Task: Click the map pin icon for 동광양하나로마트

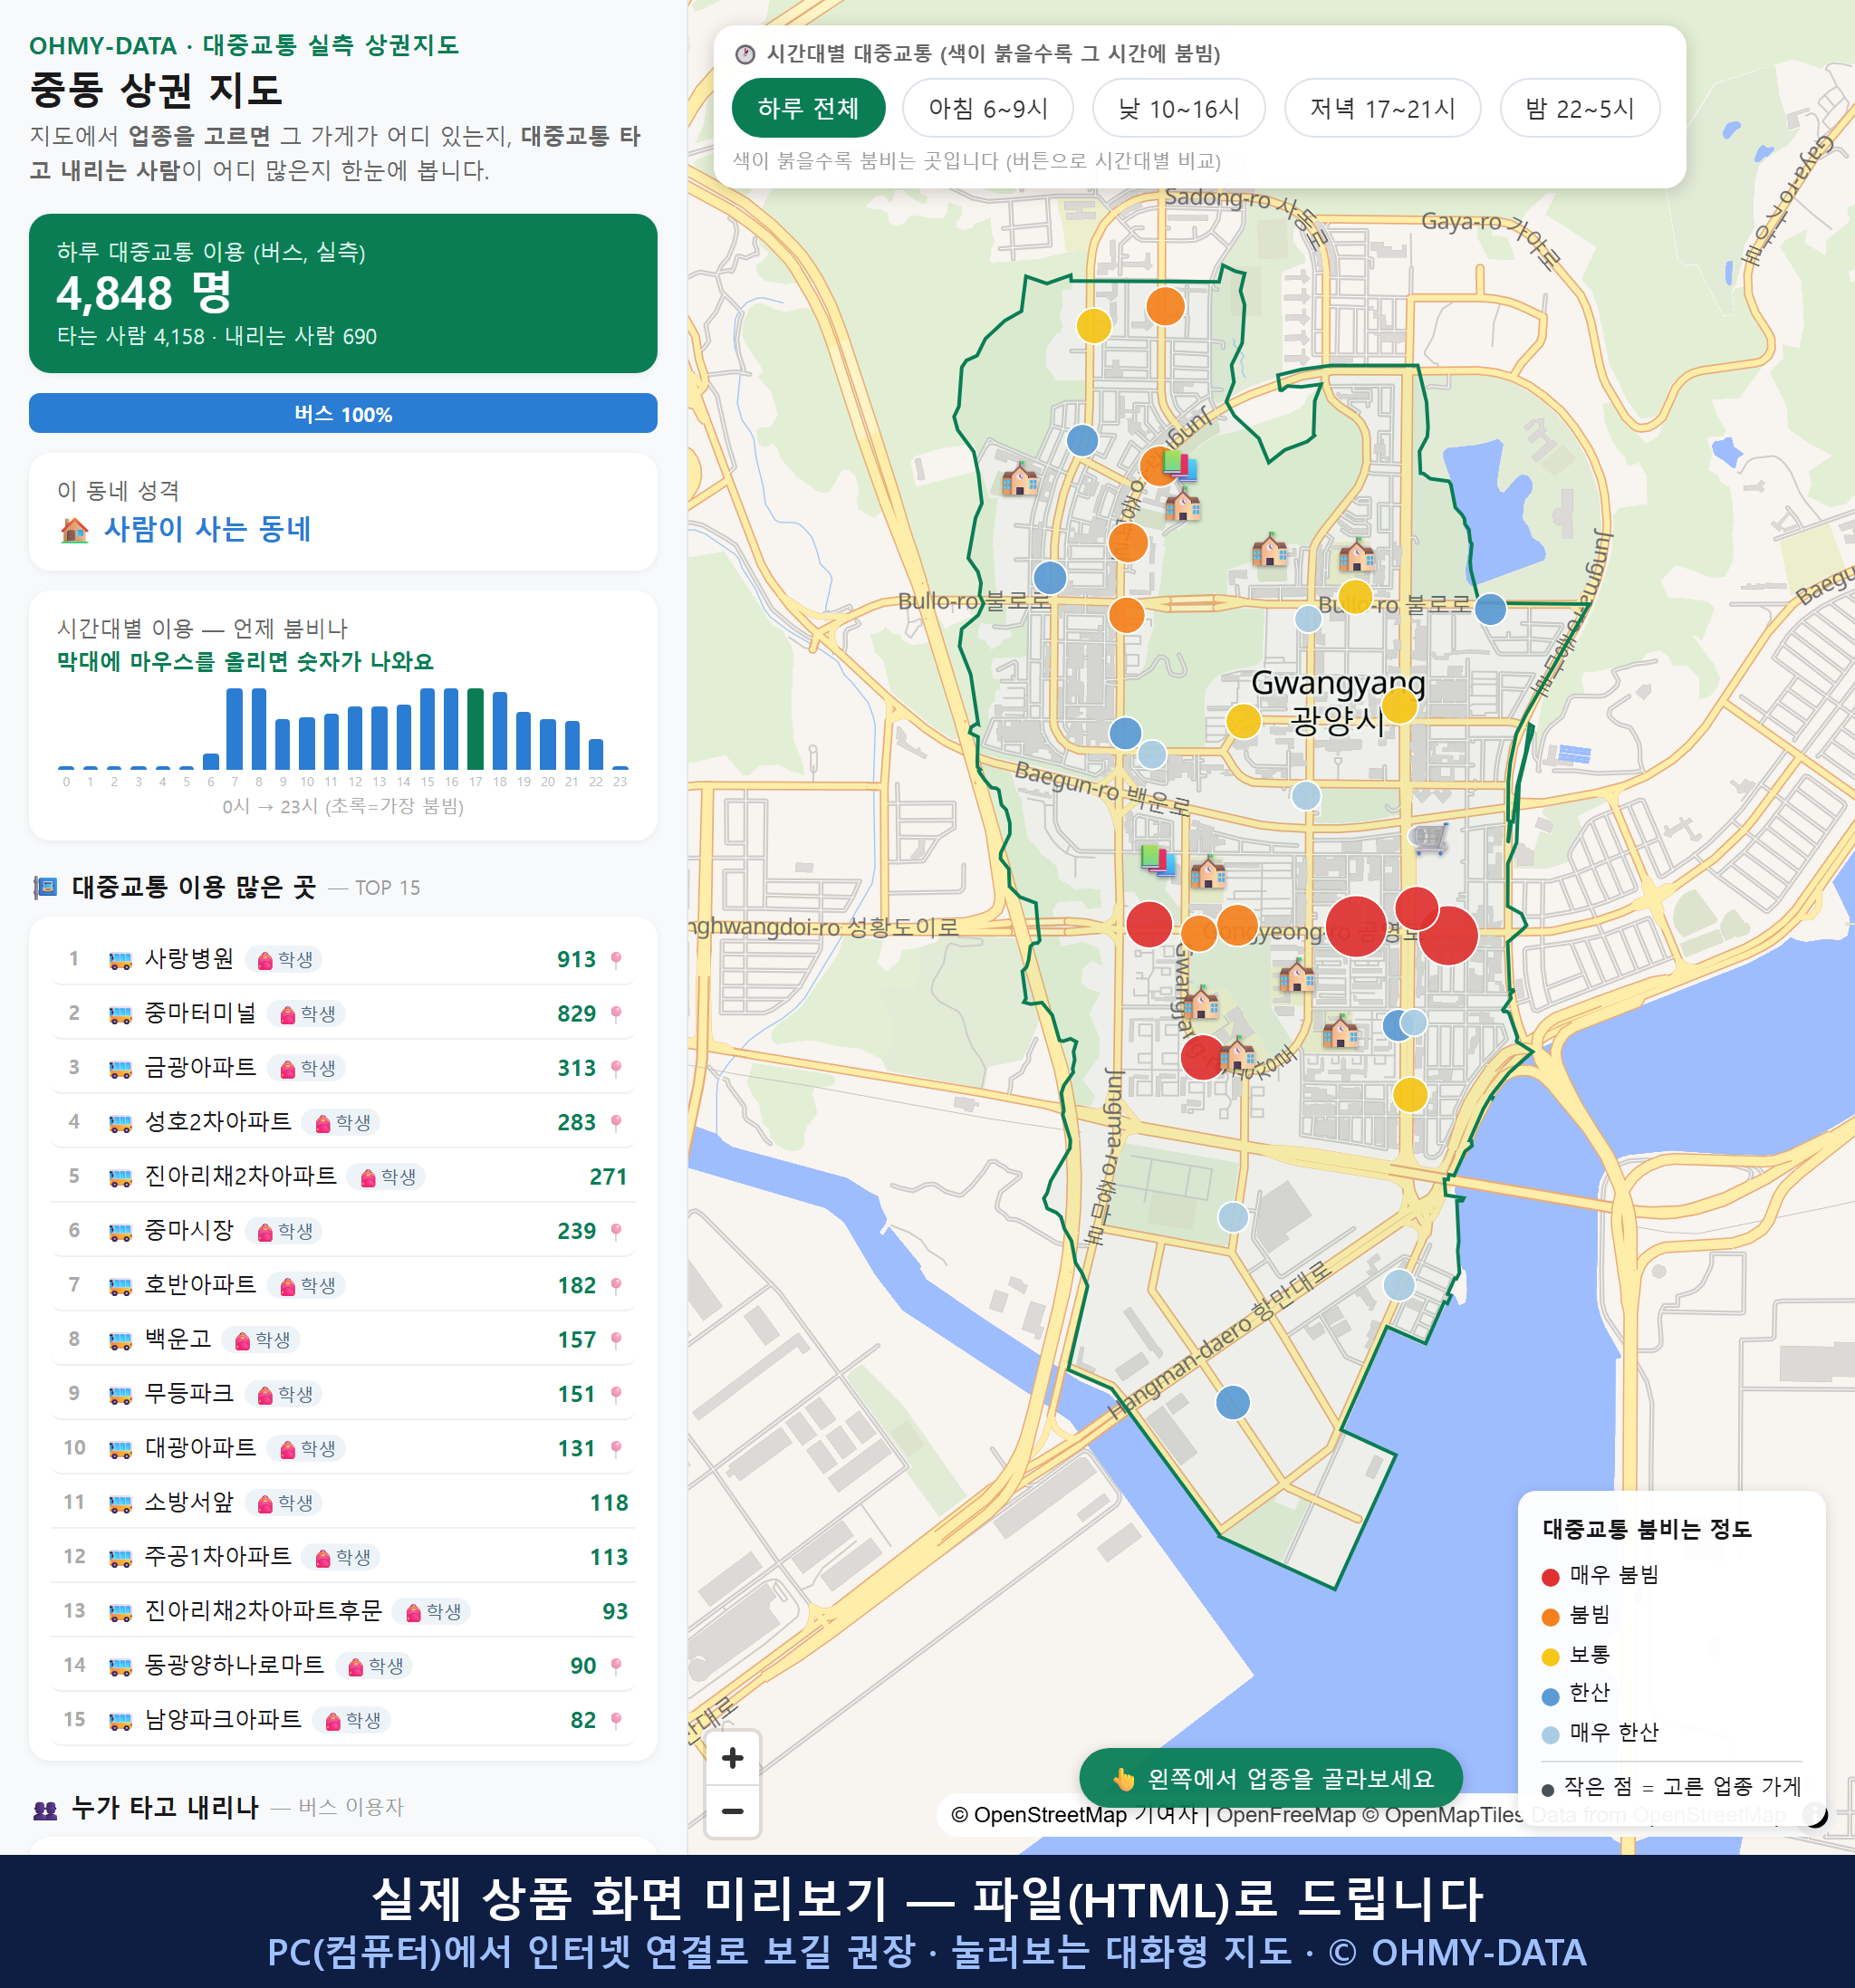Action: pos(616,1665)
